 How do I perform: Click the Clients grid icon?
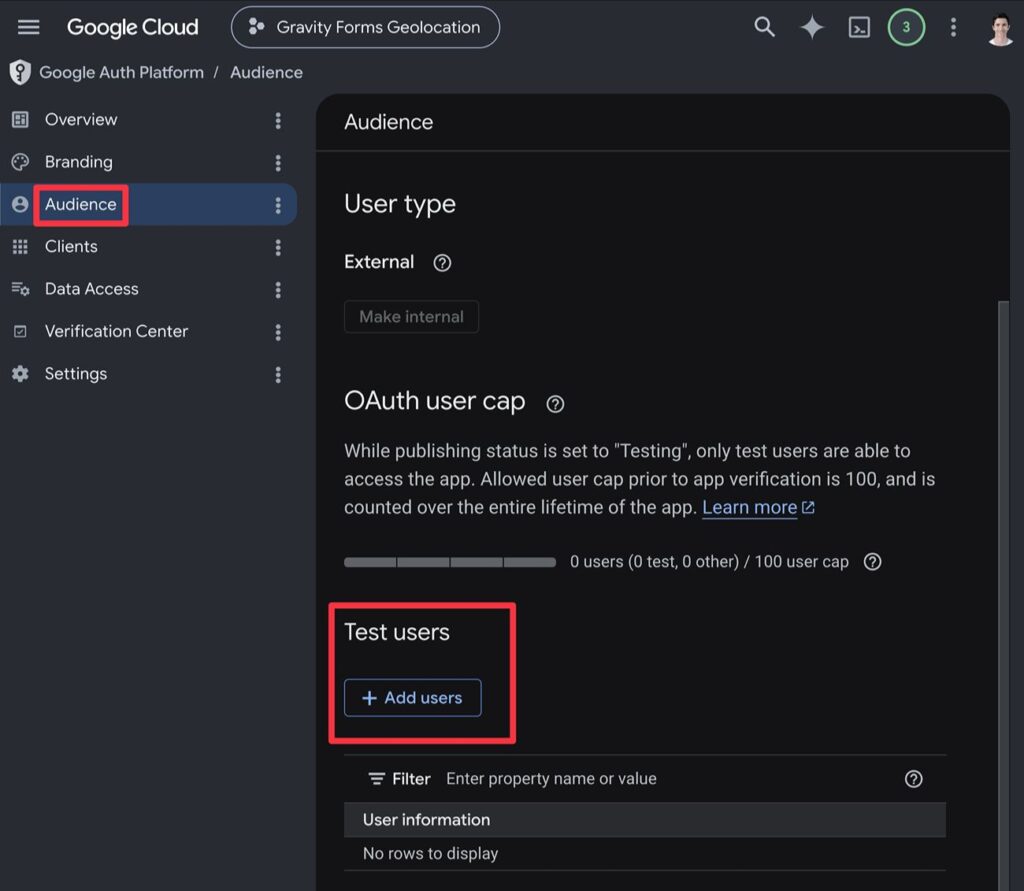pos(20,247)
